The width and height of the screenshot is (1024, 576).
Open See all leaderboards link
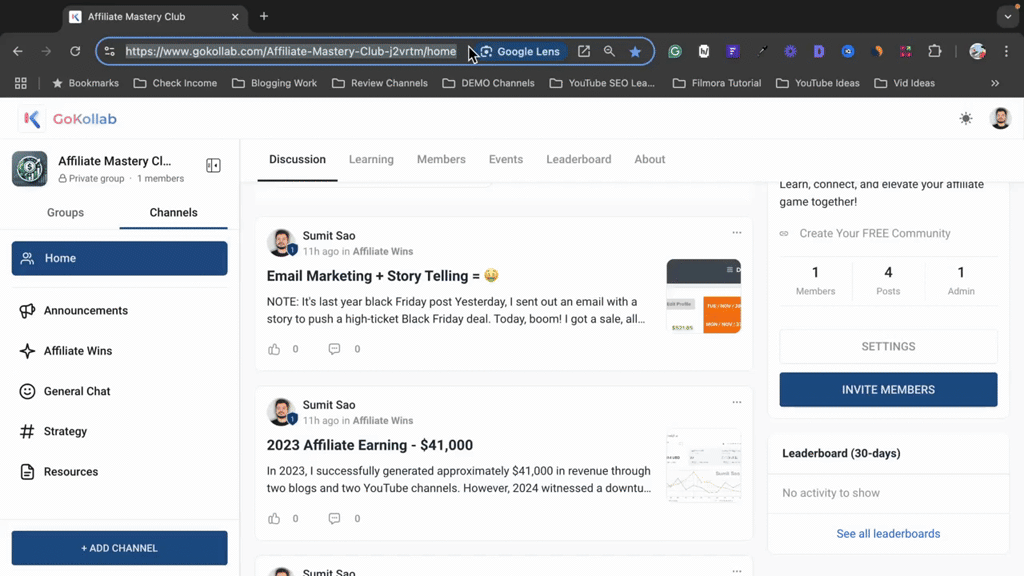[888, 534]
